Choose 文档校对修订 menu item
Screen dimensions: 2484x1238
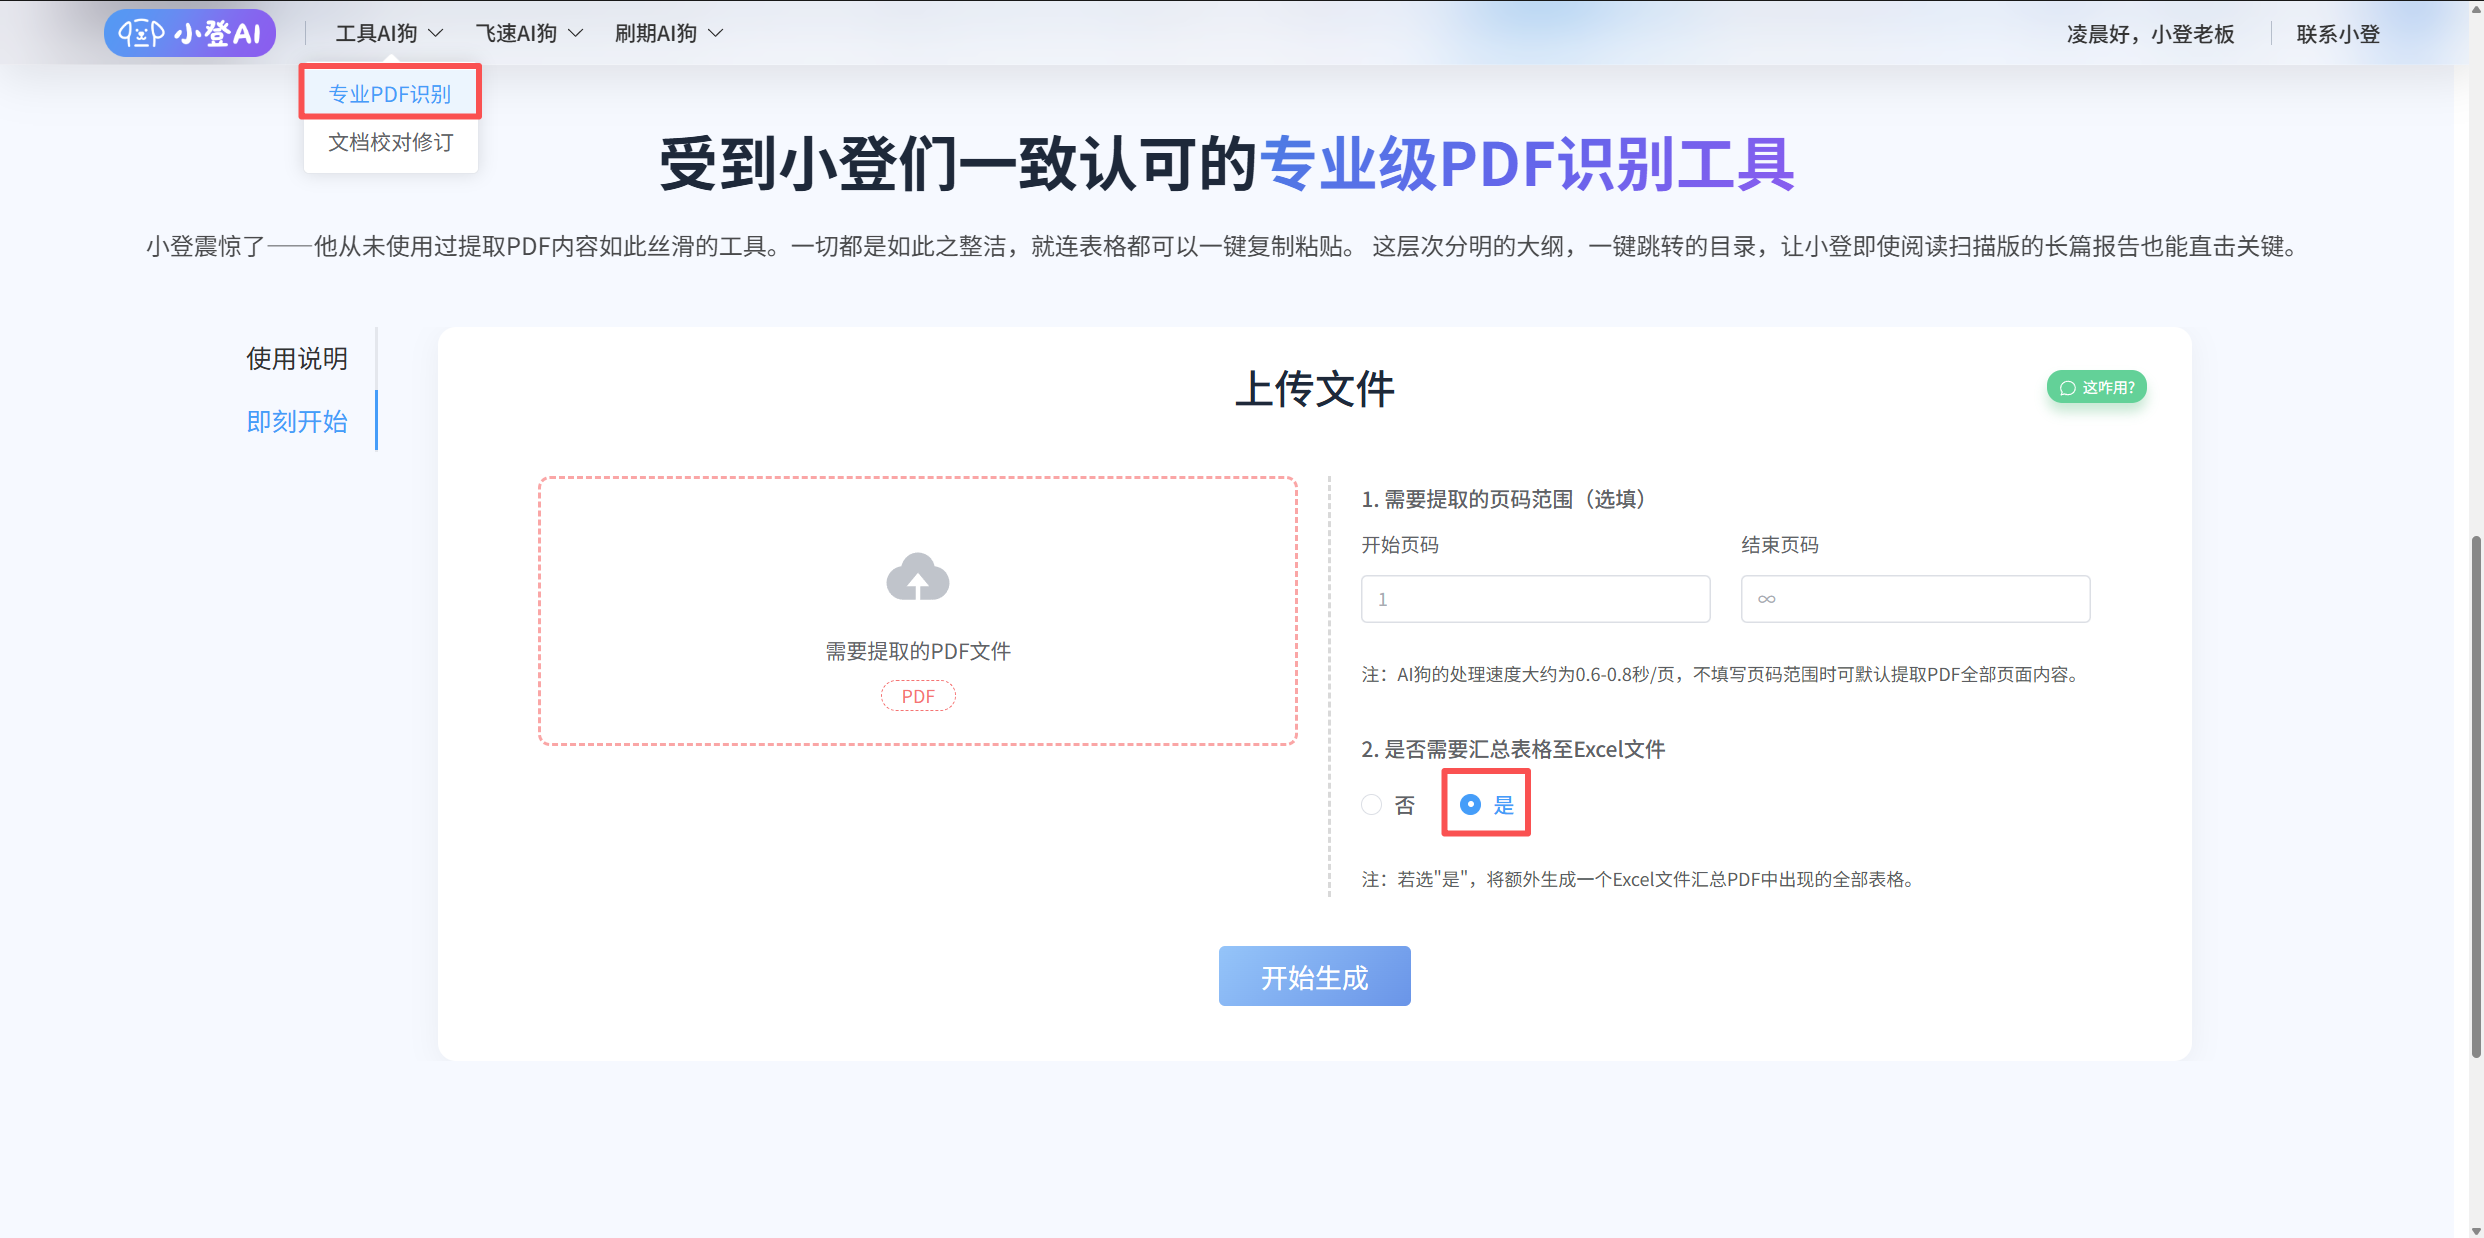[x=390, y=142]
